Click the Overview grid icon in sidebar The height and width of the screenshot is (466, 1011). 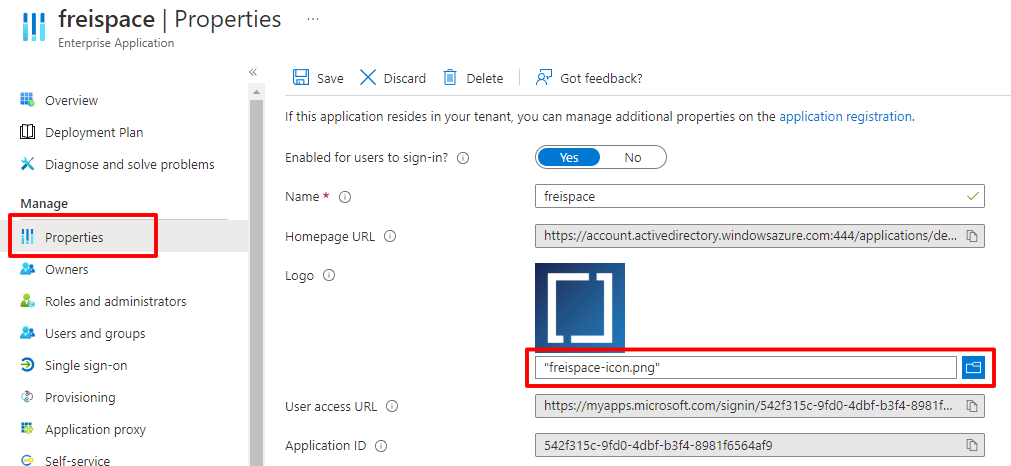coord(27,100)
